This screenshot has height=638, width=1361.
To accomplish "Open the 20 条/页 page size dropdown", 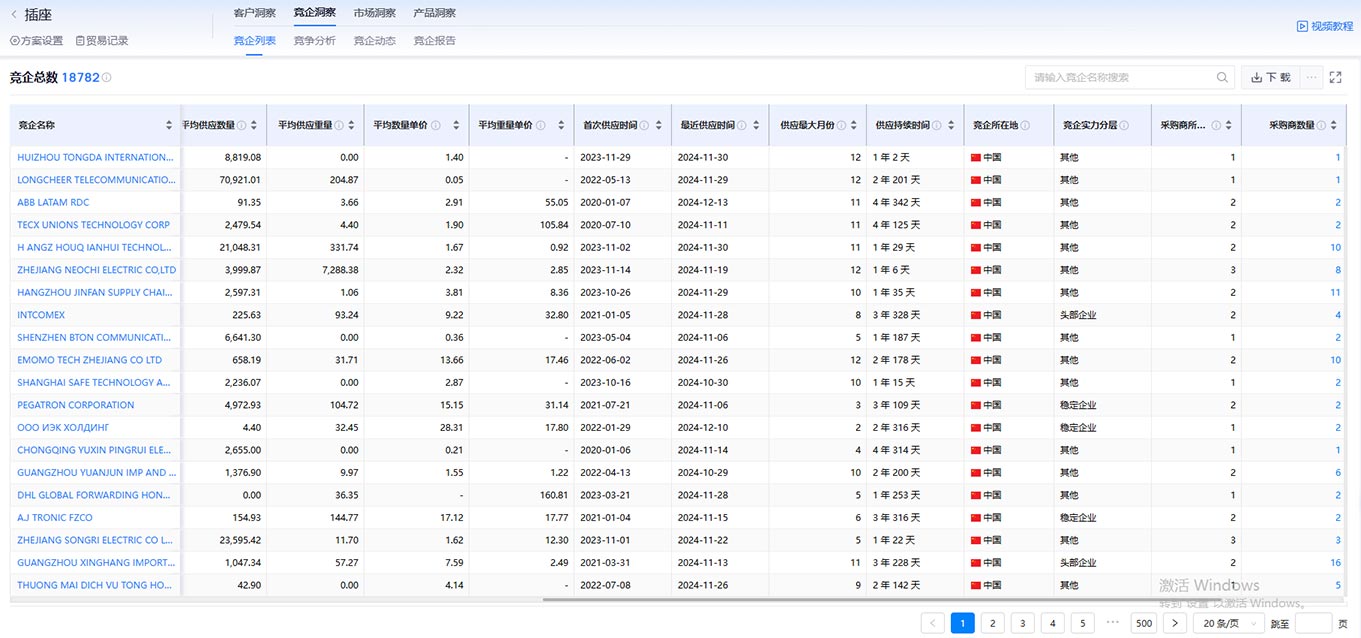I will [x=1228, y=623].
